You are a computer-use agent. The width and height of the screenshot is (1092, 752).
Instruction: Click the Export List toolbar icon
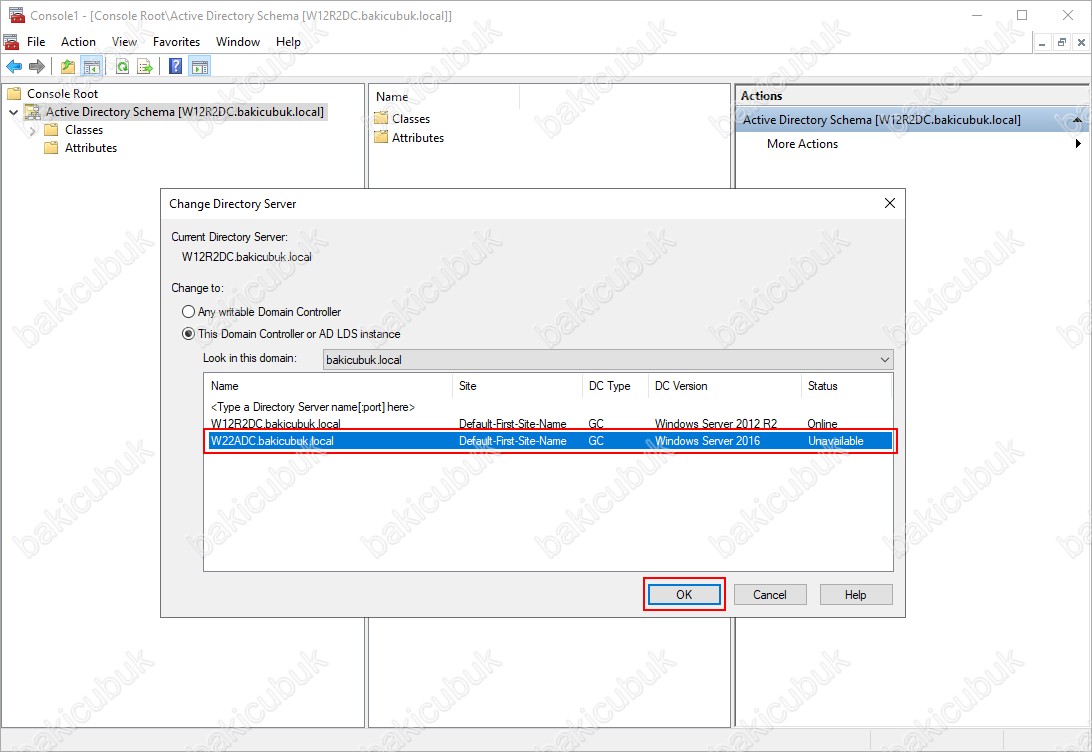[x=145, y=67]
